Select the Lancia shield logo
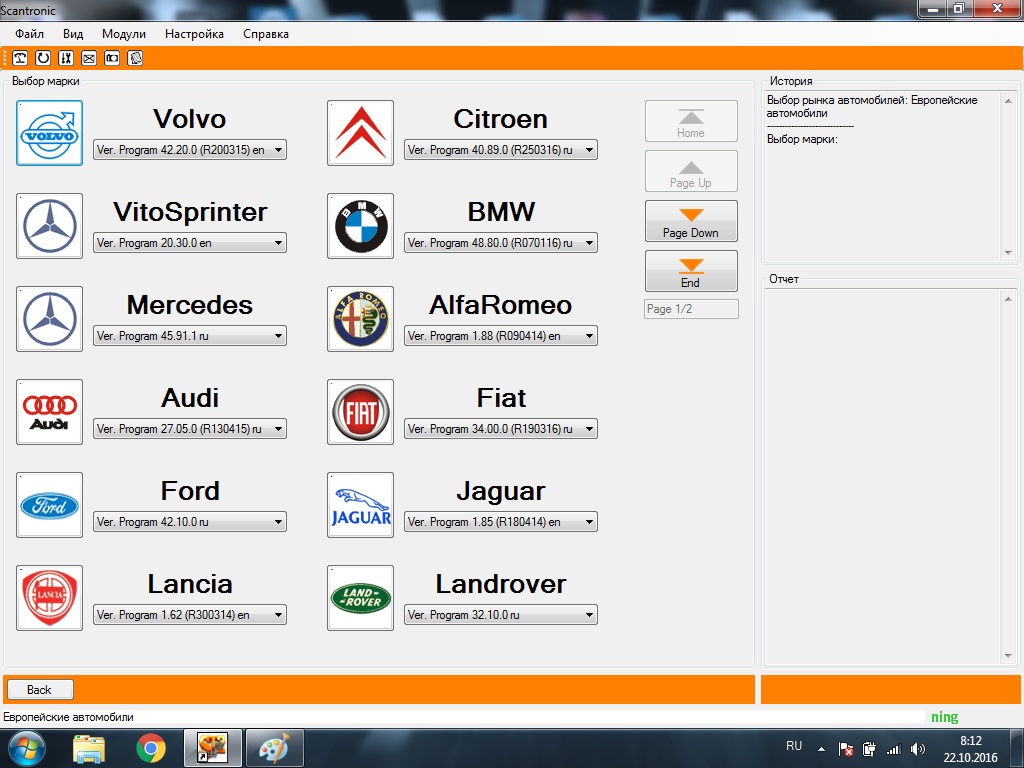This screenshot has height=768, width=1024. pyautogui.click(x=50, y=598)
